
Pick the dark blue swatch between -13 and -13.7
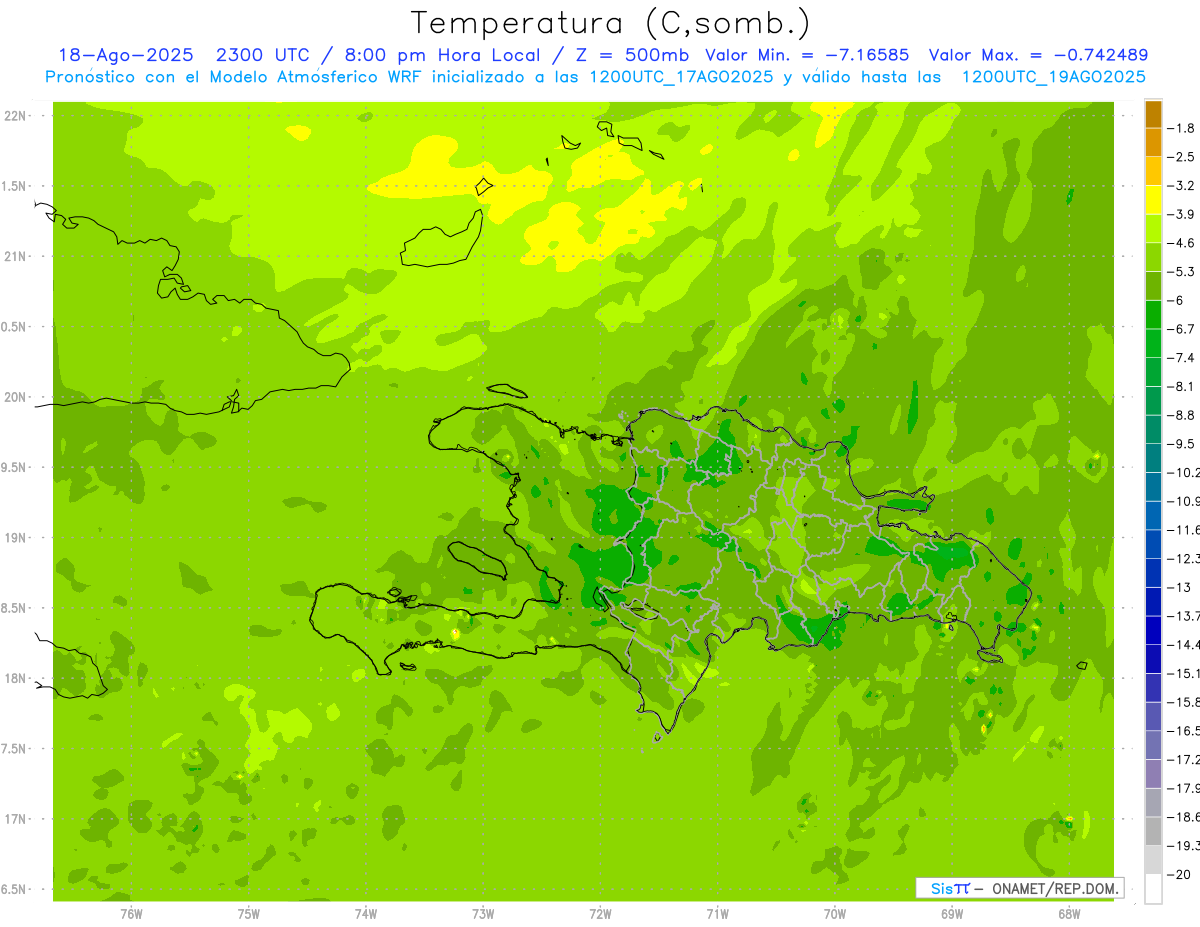point(1153,601)
